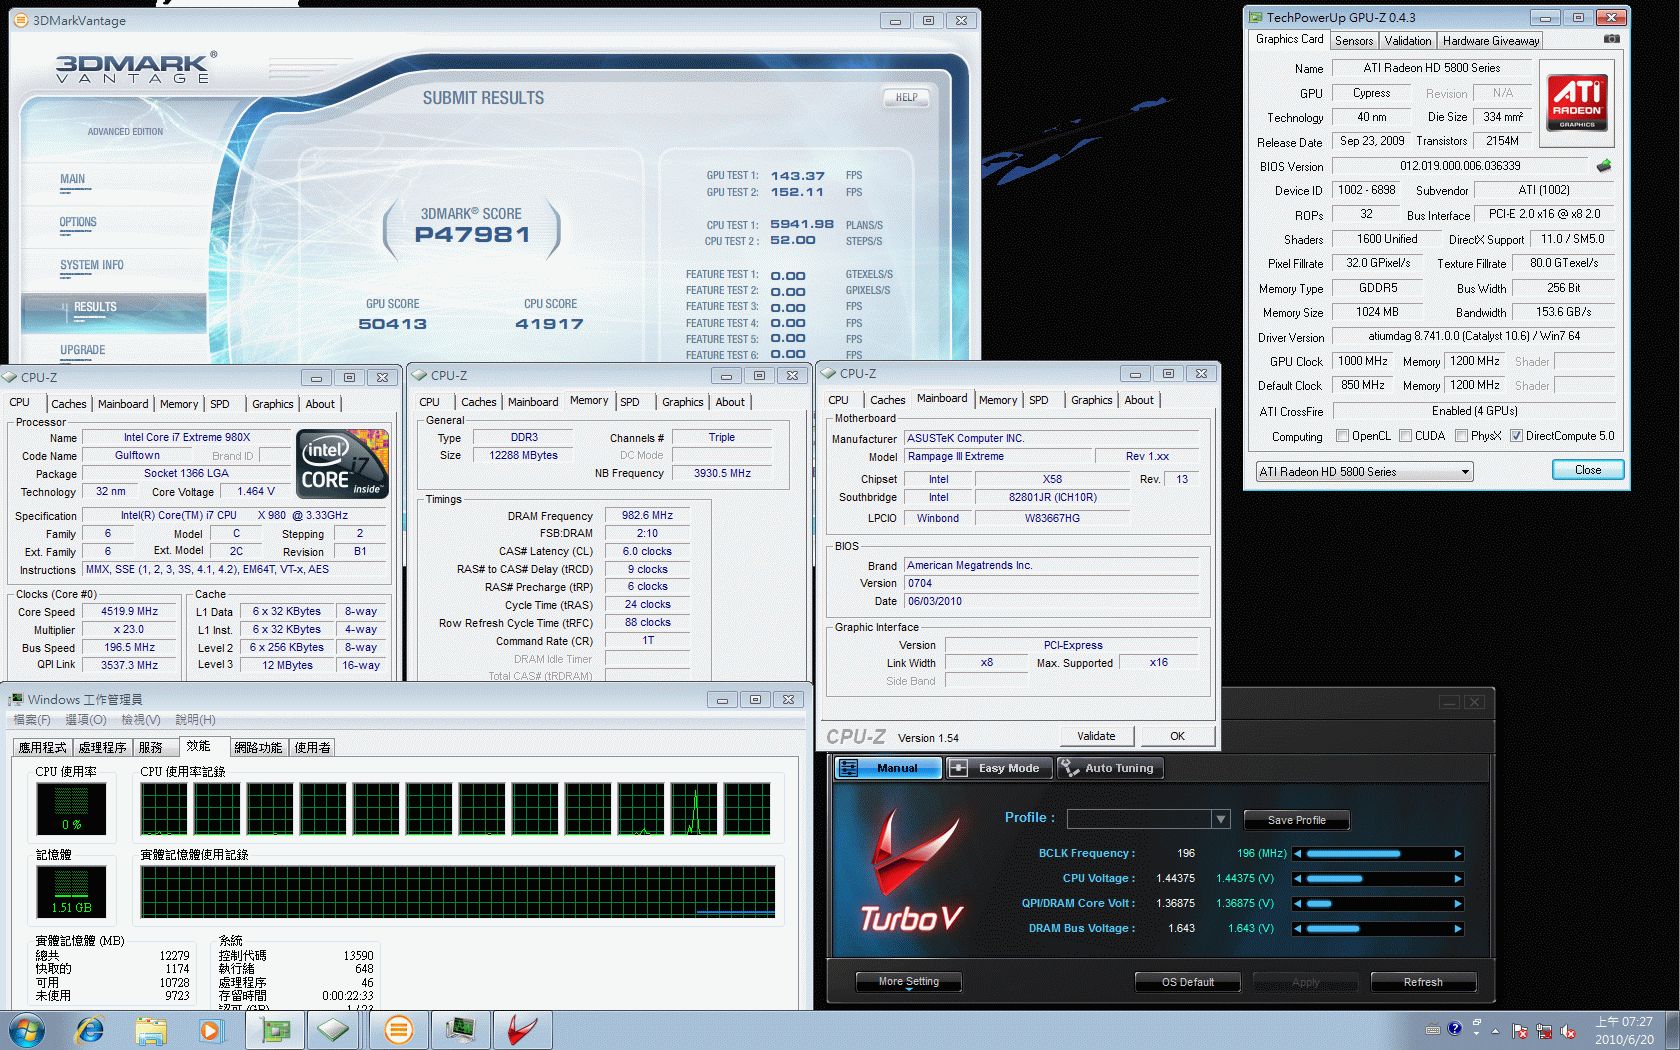Click CPU usage history graph in Task Manager
This screenshot has width=1680, height=1050.
(x=456, y=808)
